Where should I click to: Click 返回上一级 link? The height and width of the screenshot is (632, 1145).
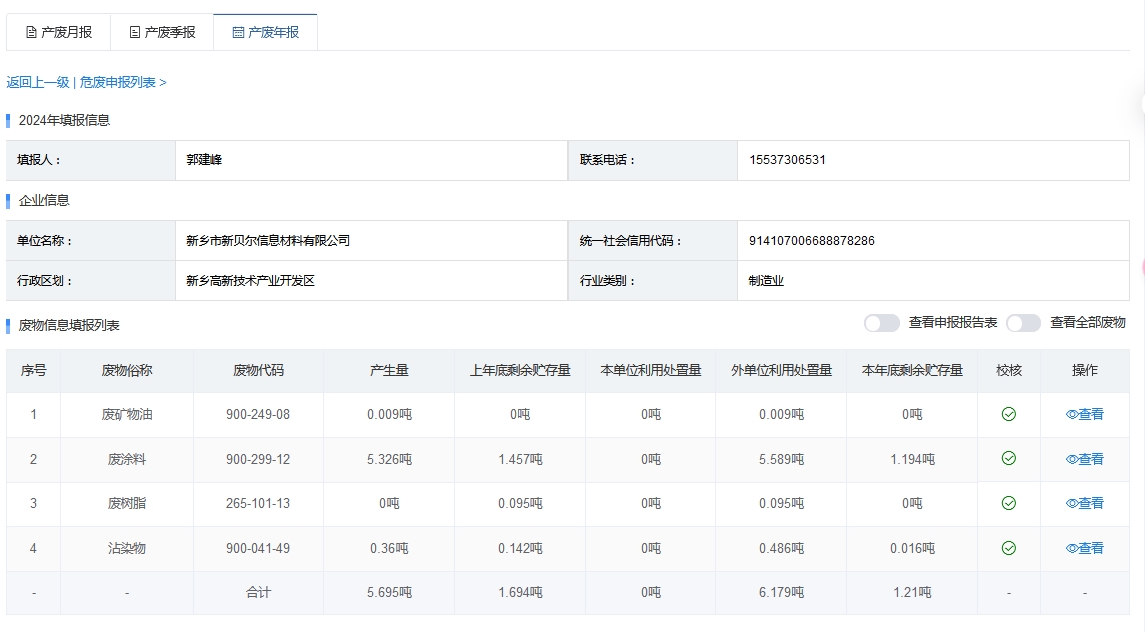37,82
